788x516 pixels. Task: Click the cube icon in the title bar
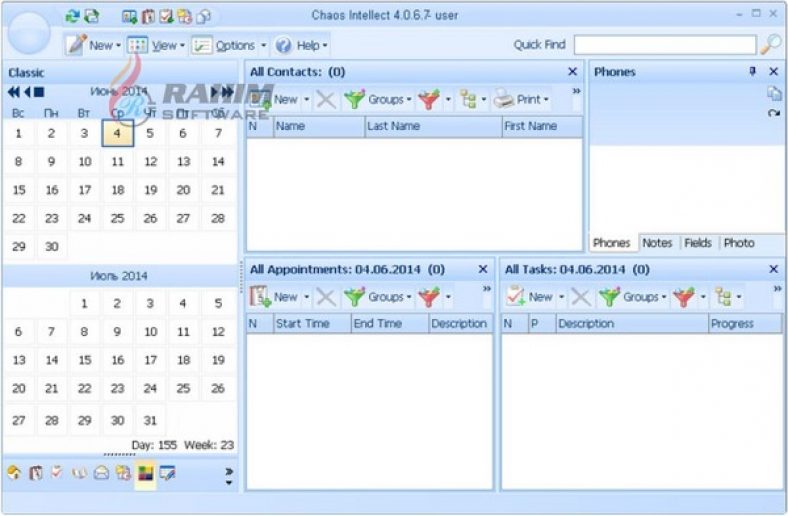tap(204, 17)
